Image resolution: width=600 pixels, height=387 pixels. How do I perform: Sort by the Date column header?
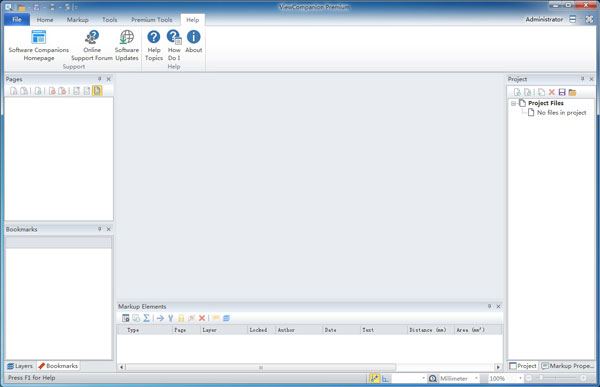coord(341,330)
